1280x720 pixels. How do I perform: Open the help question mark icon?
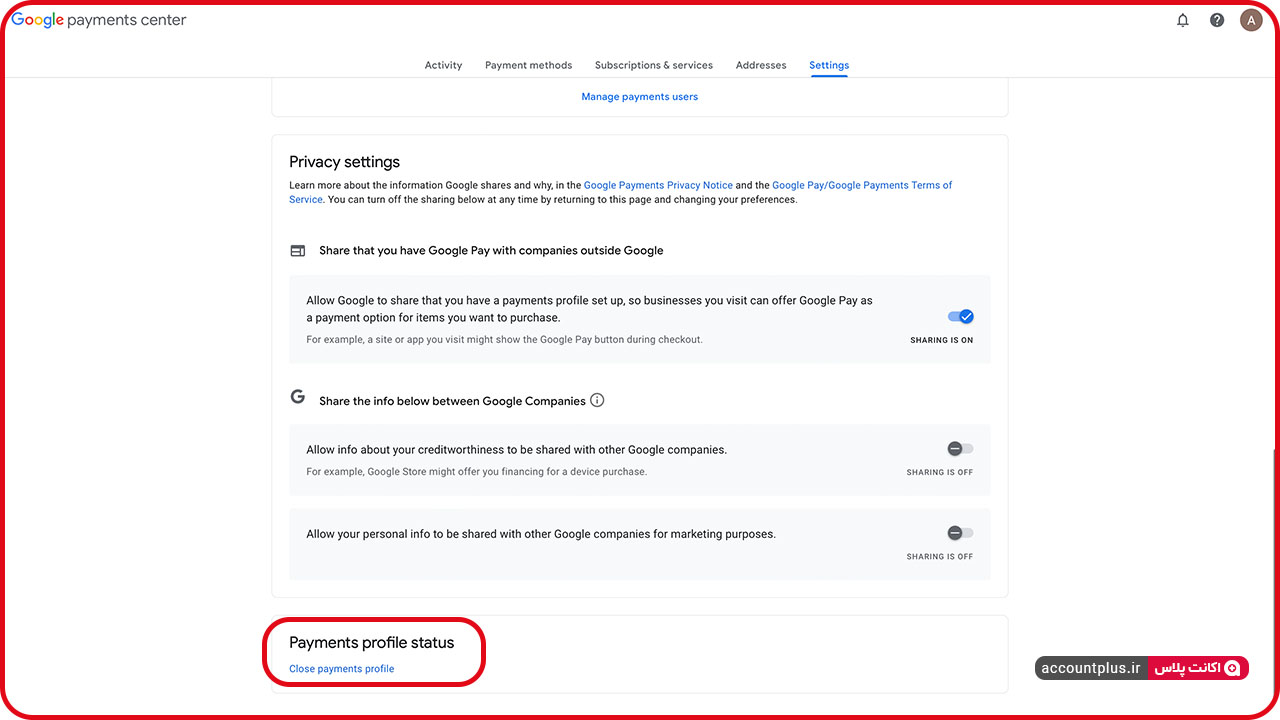pos(1217,20)
